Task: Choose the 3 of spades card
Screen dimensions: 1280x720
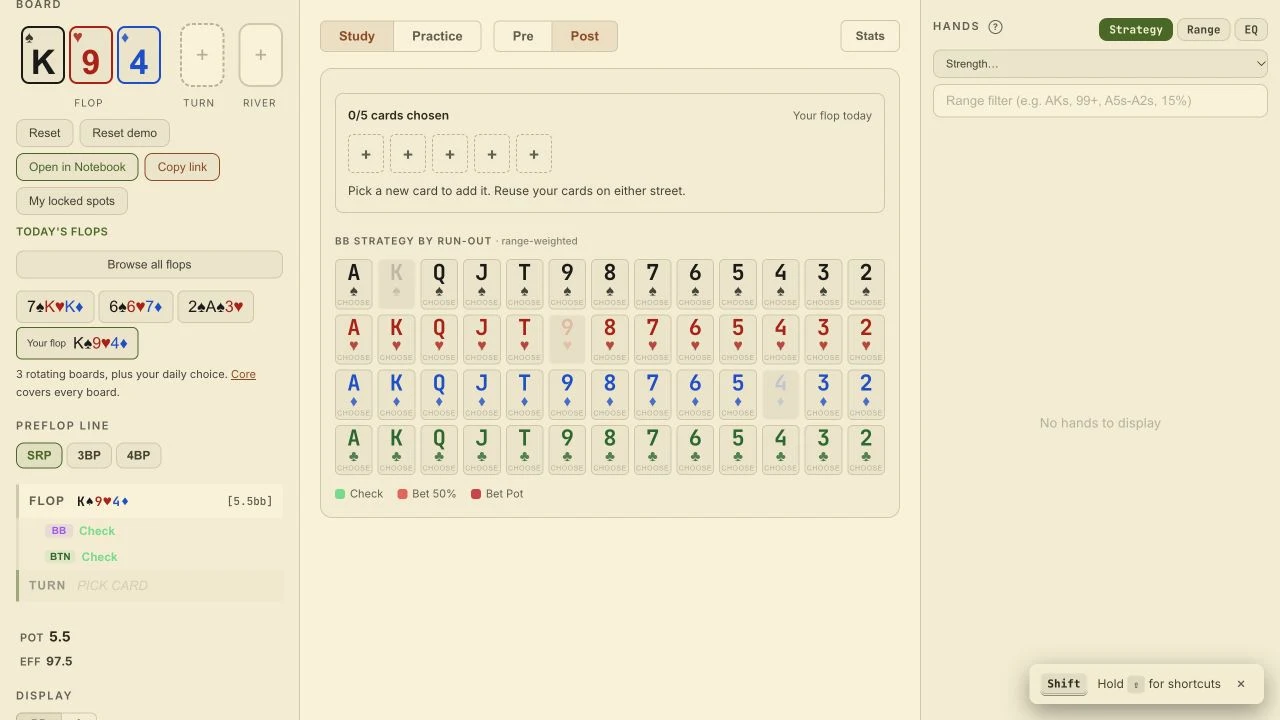Action: [x=823, y=284]
